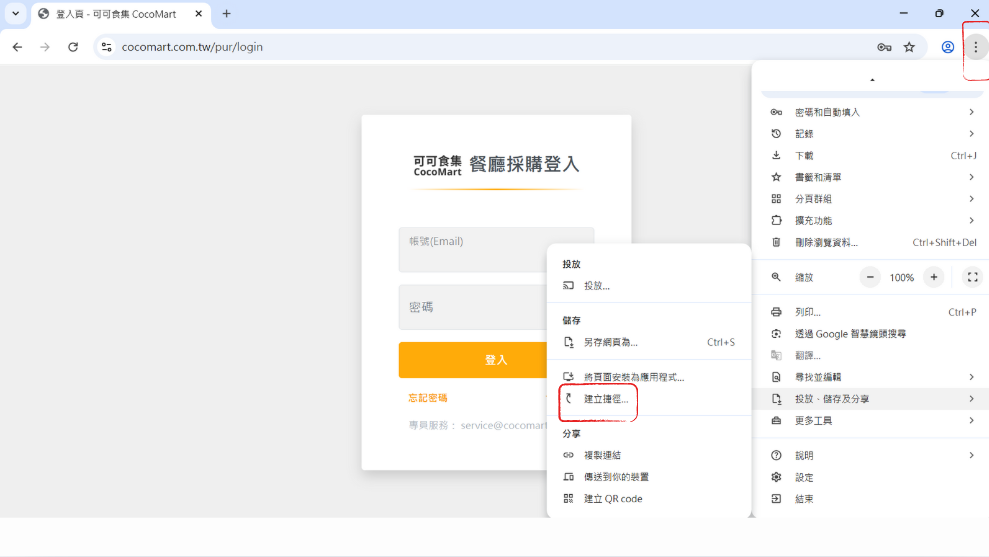
Task: Choose 透過 Google 智慧鏡頭搜尋 item
Action: tap(870, 334)
